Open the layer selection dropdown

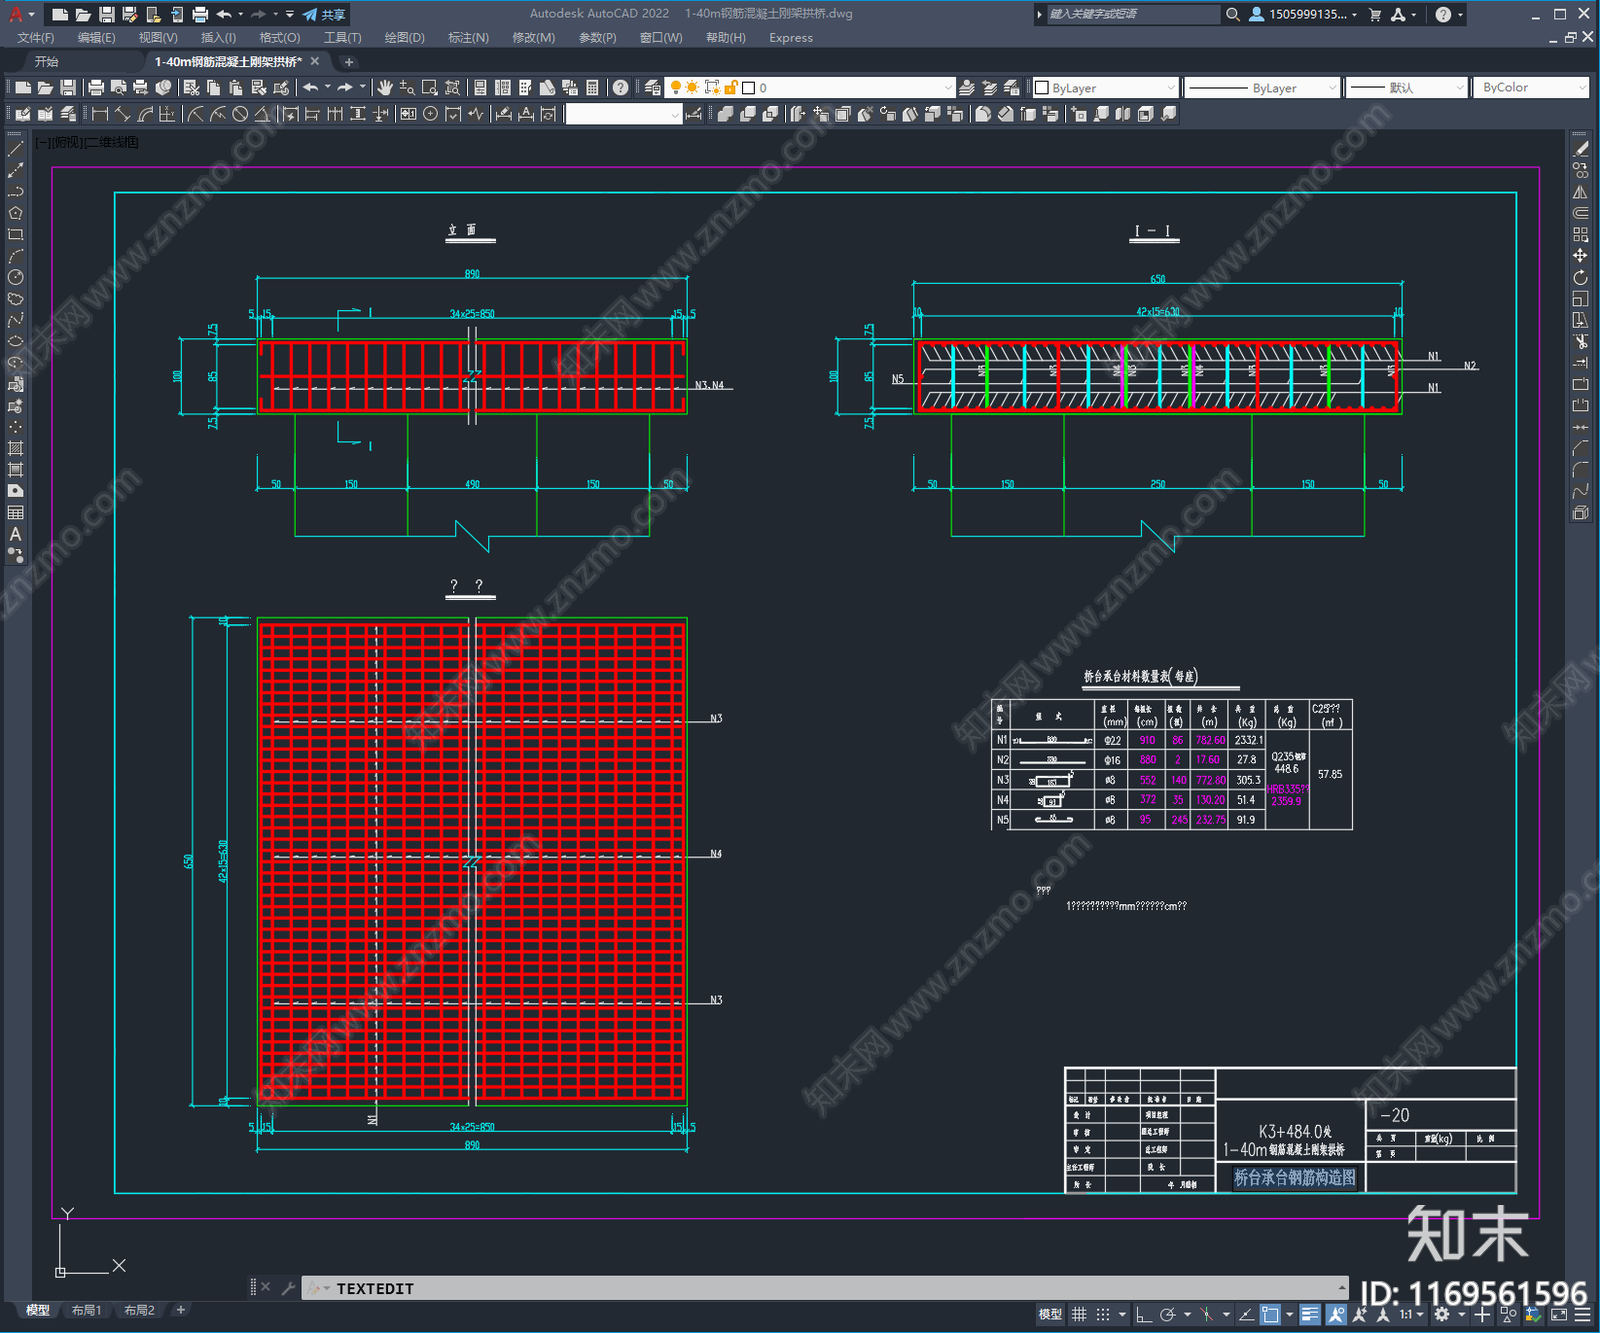[x=810, y=88]
